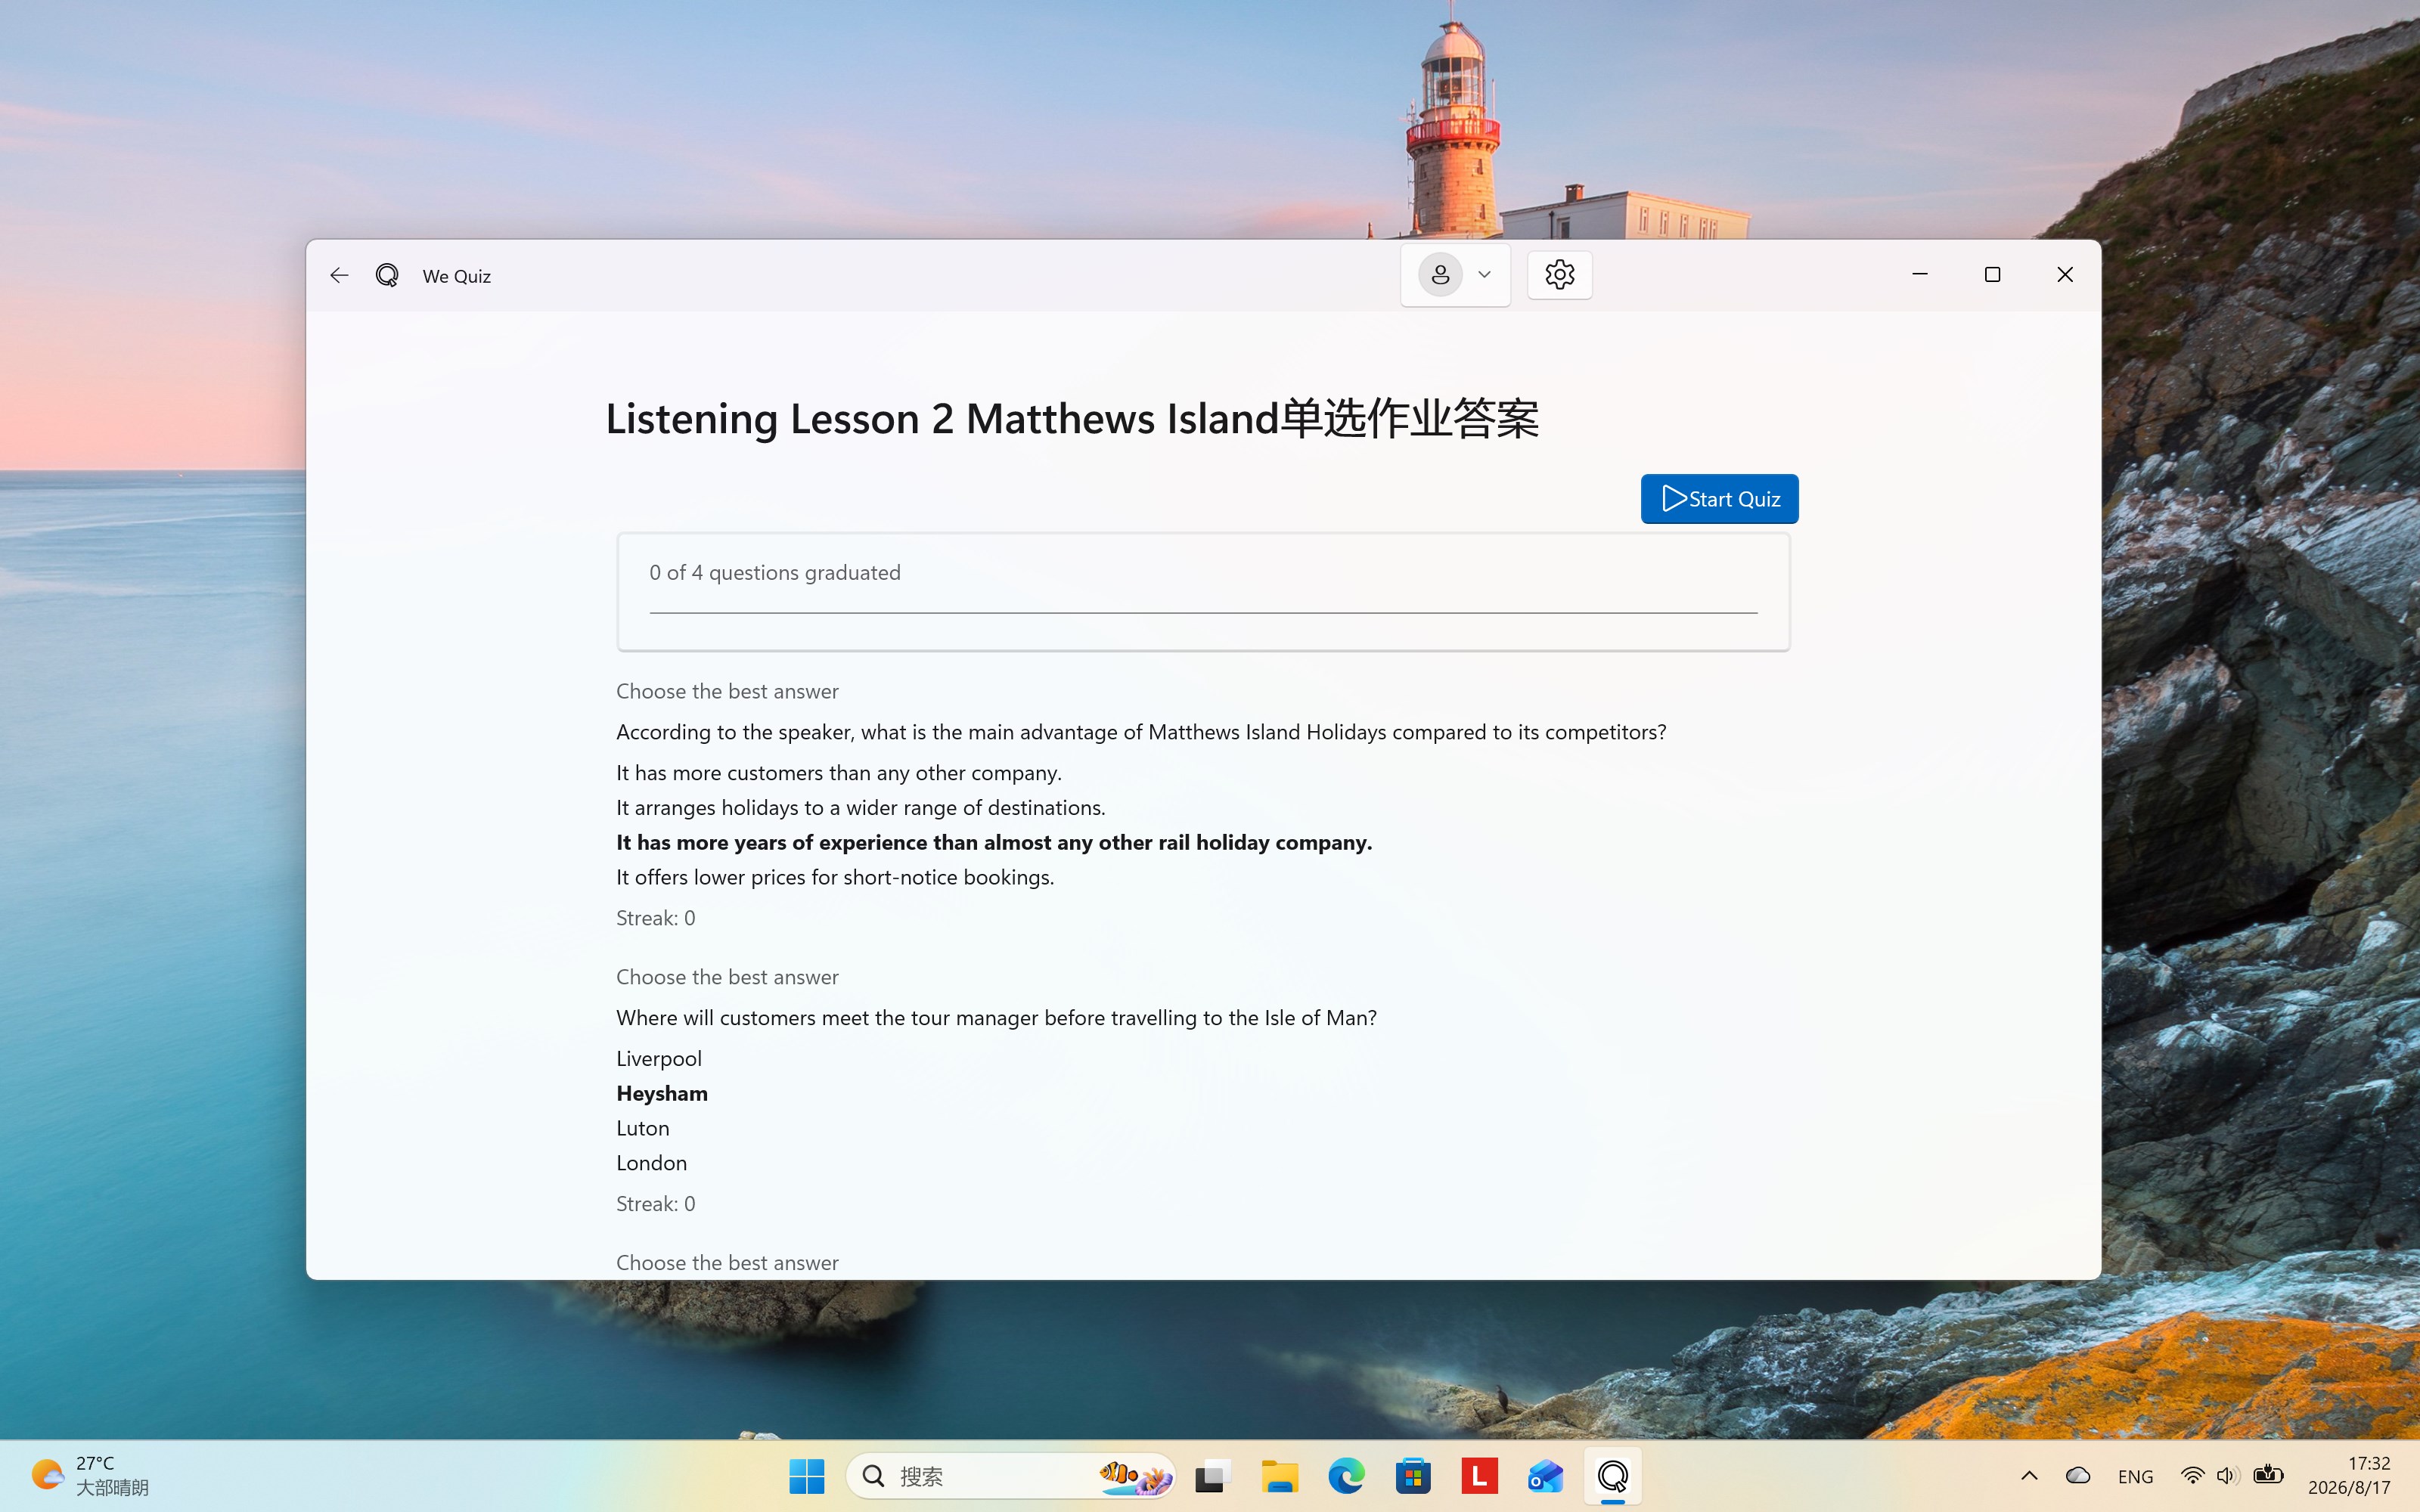Minimize the We Quiz window
Screen dimensions: 2420x1512
click(x=1920, y=274)
